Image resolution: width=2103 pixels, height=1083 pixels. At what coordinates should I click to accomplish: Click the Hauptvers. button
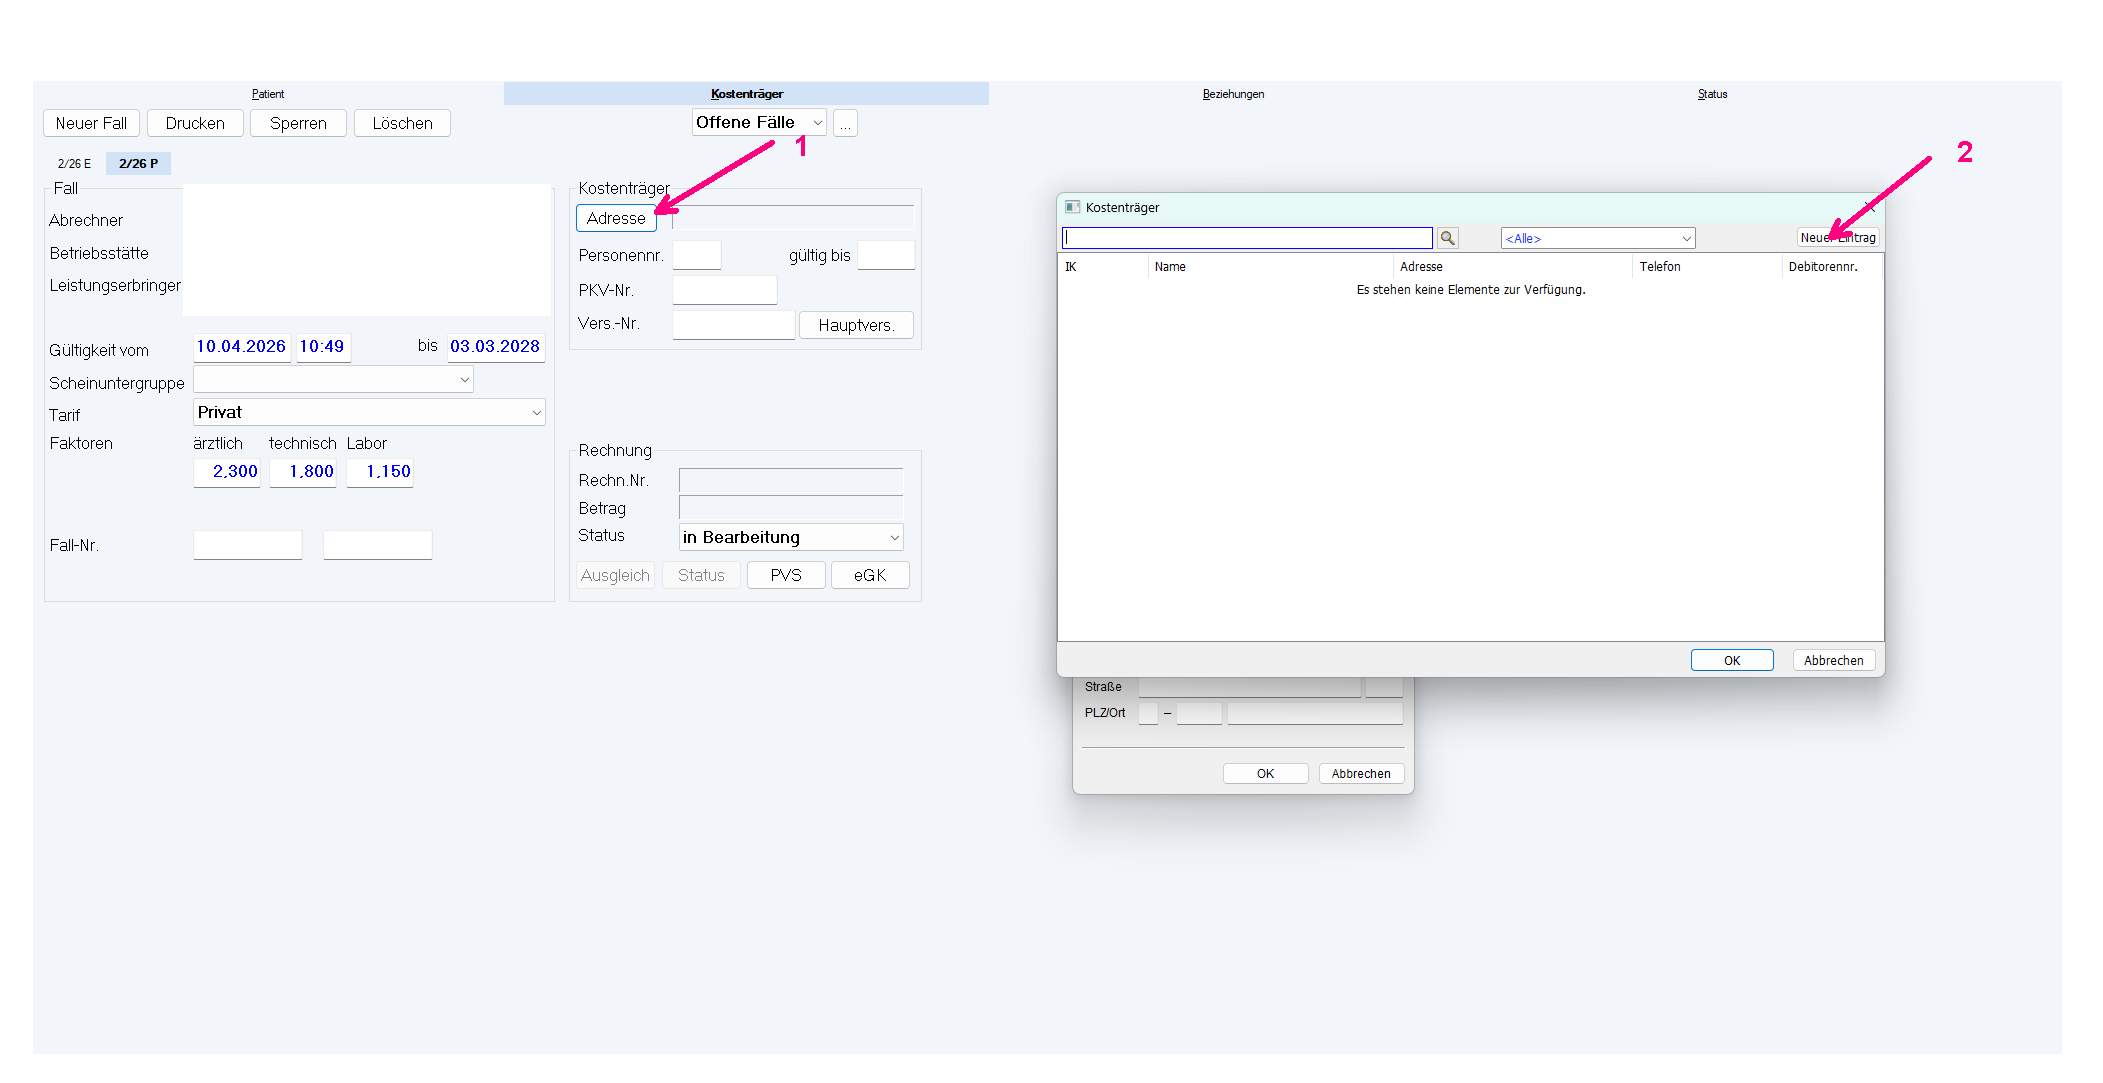click(855, 325)
